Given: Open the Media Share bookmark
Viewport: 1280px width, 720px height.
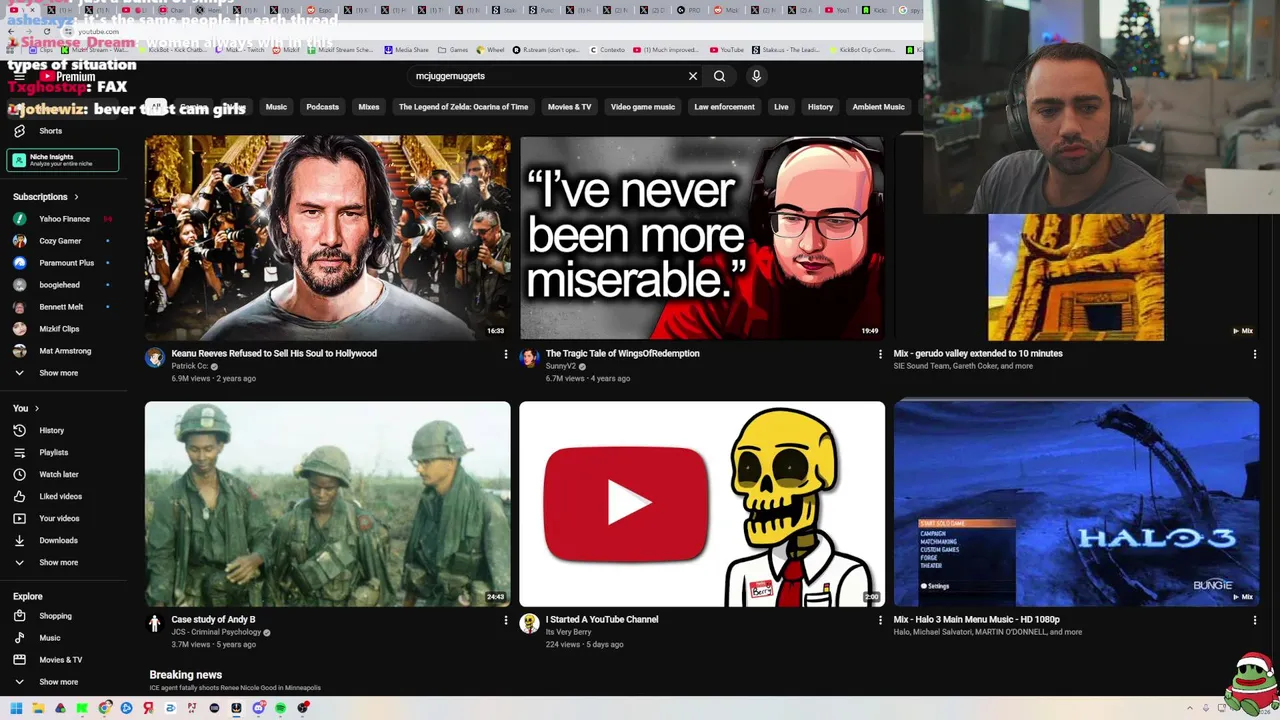Looking at the screenshot, I should pyautogui.click(x=406, y=49).
